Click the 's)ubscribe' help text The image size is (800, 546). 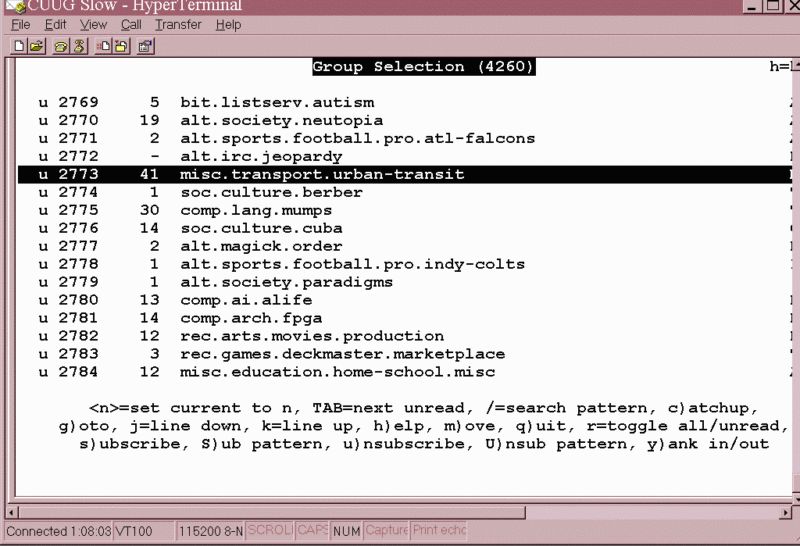click(130, 444)
